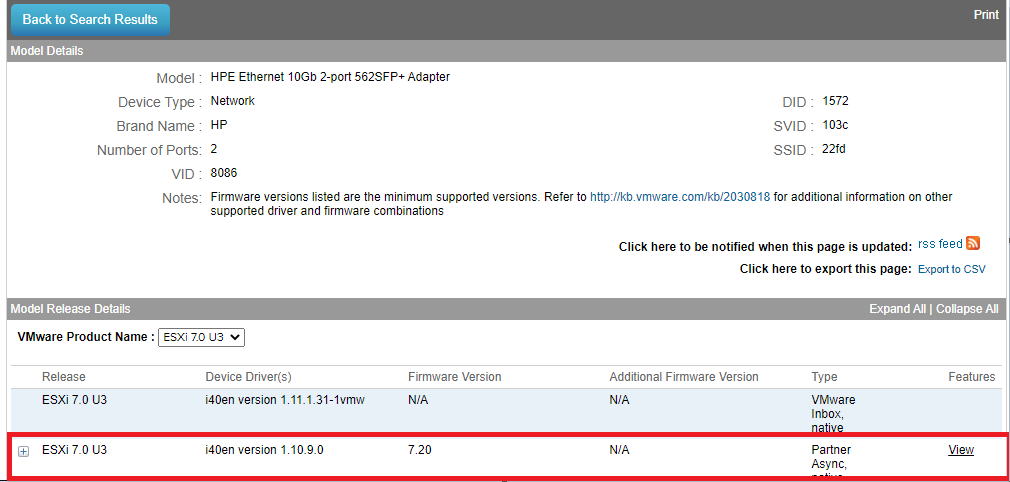Click the Features column header
1010x482 pixels.
971,376
